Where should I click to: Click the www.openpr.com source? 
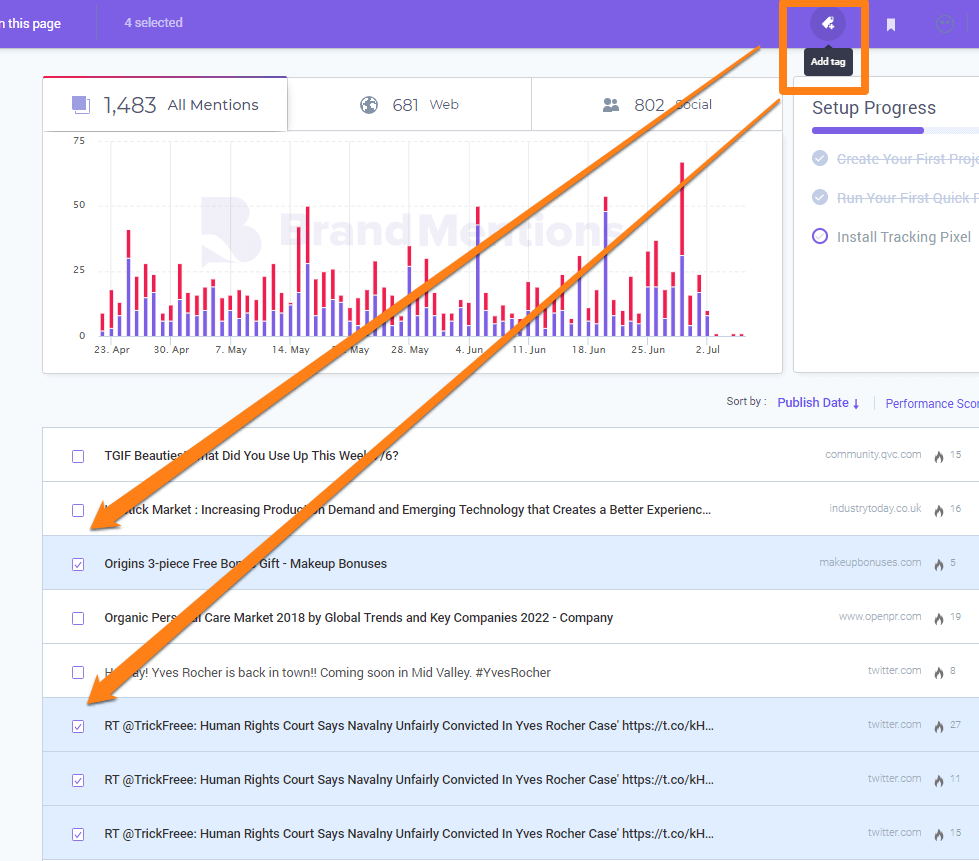point(880,616)
